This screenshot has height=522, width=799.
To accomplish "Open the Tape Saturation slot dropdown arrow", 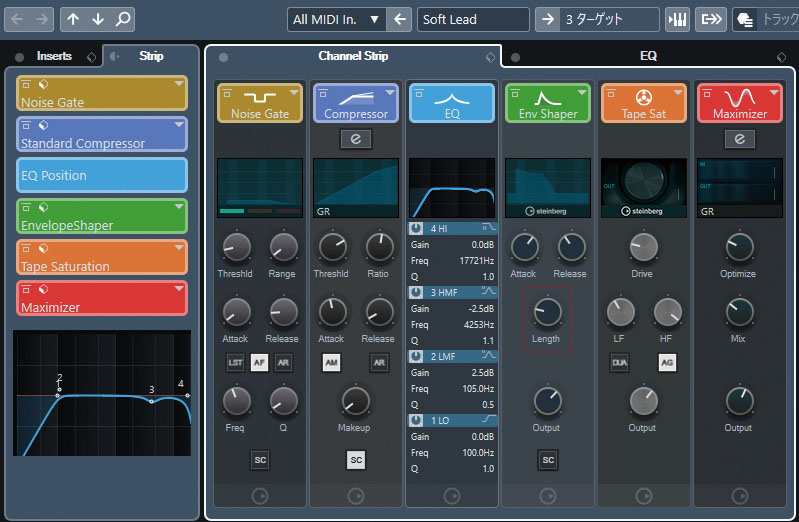I will pyautogui.click(x=179, y=248).
